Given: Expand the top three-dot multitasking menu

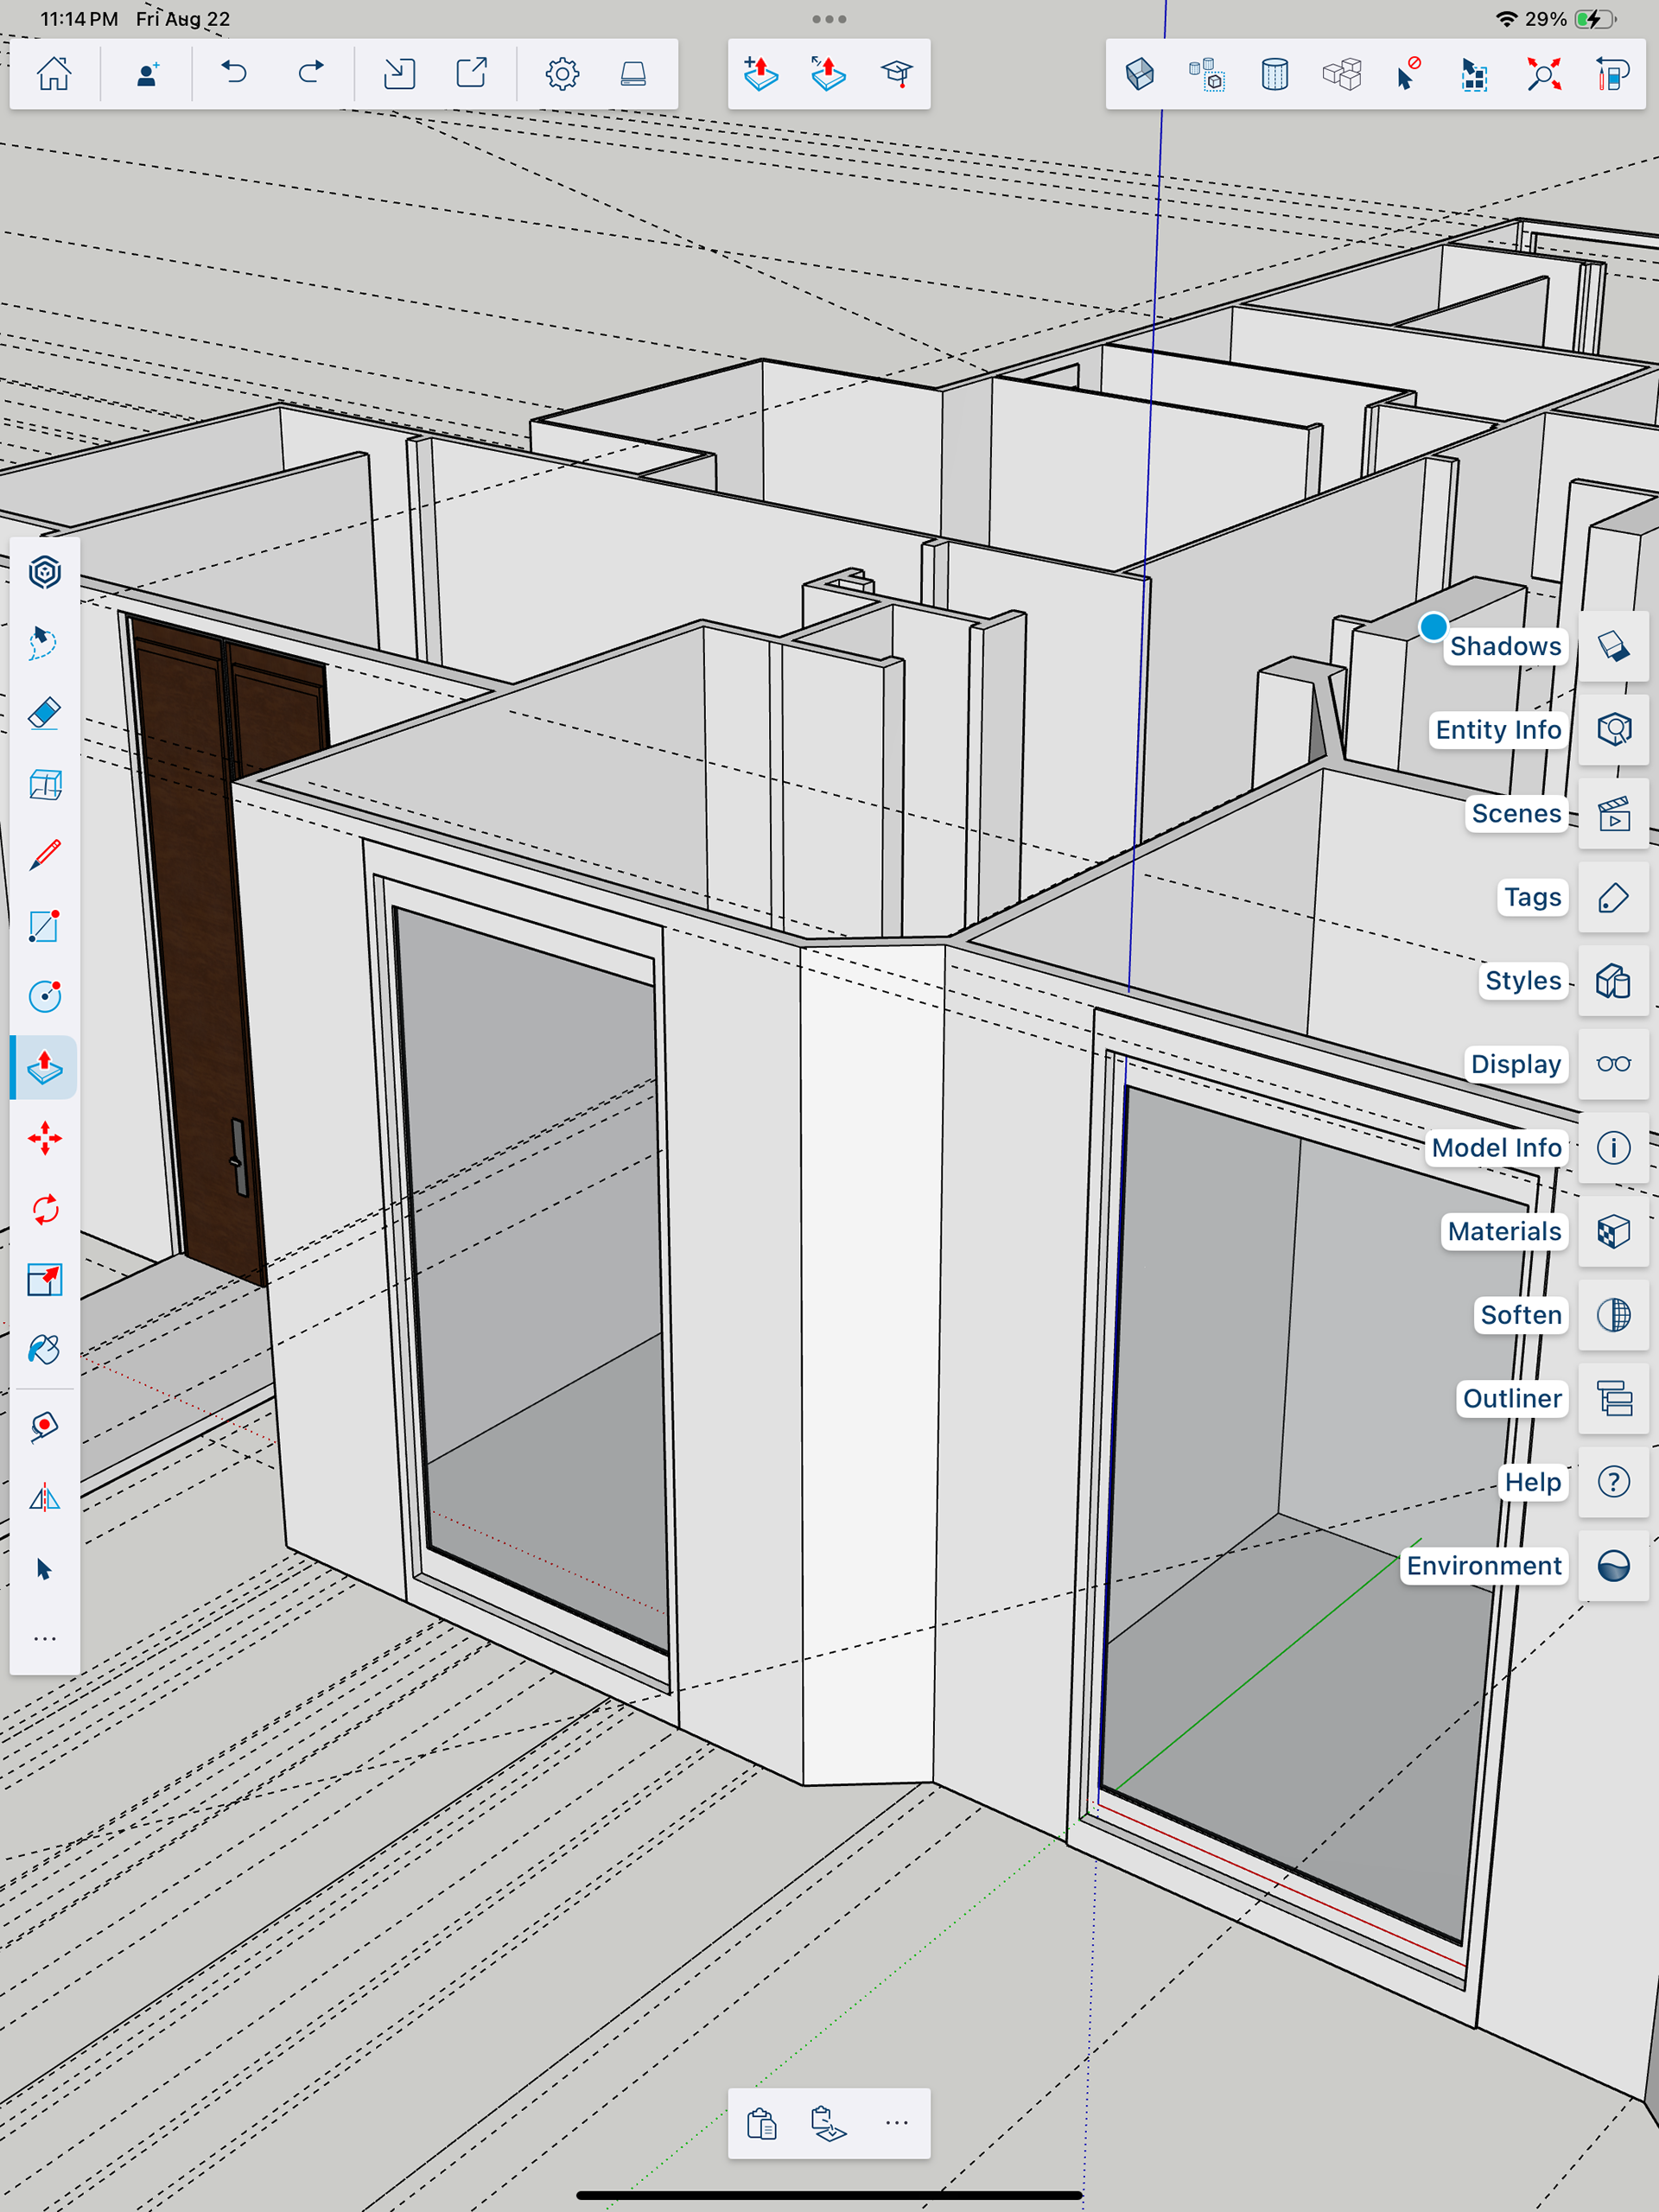Looking at the screenshot, I should [x=829, y=19].
